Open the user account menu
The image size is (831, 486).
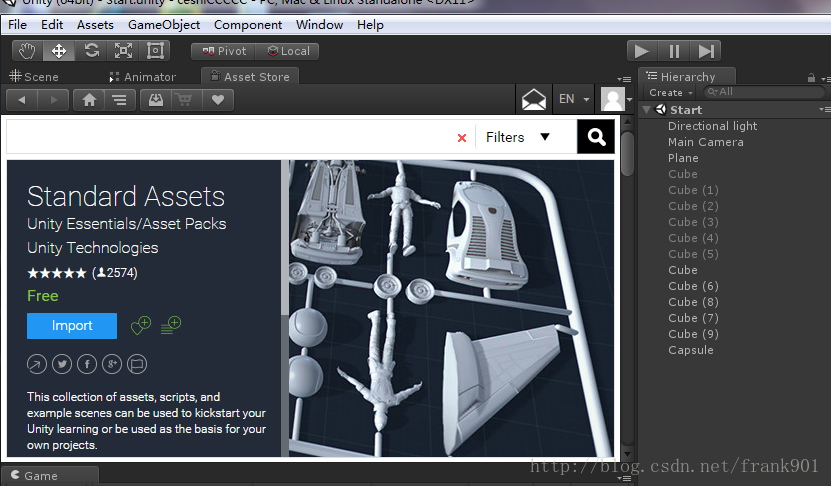[616, 99]
